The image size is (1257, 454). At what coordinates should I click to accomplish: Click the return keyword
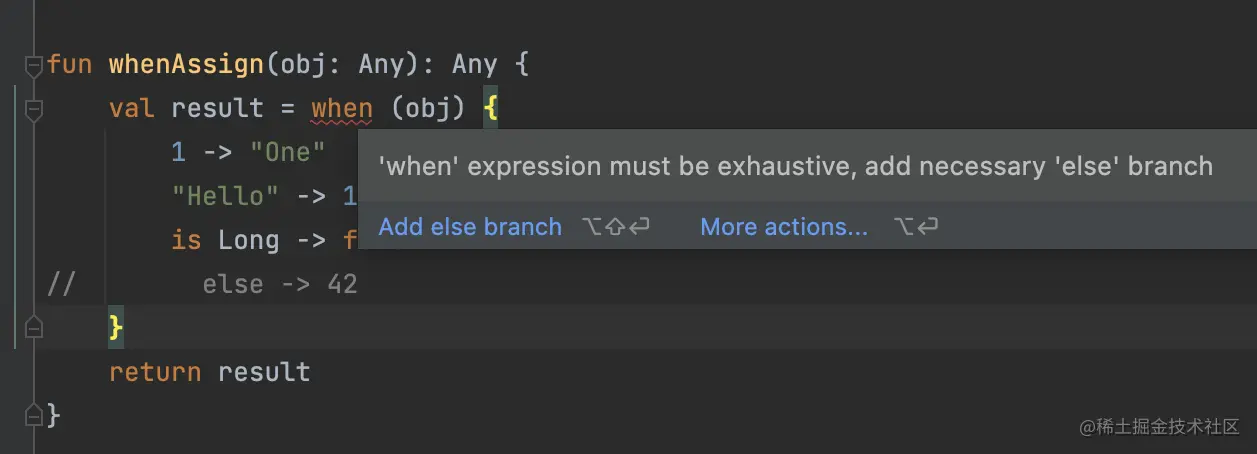155,372
